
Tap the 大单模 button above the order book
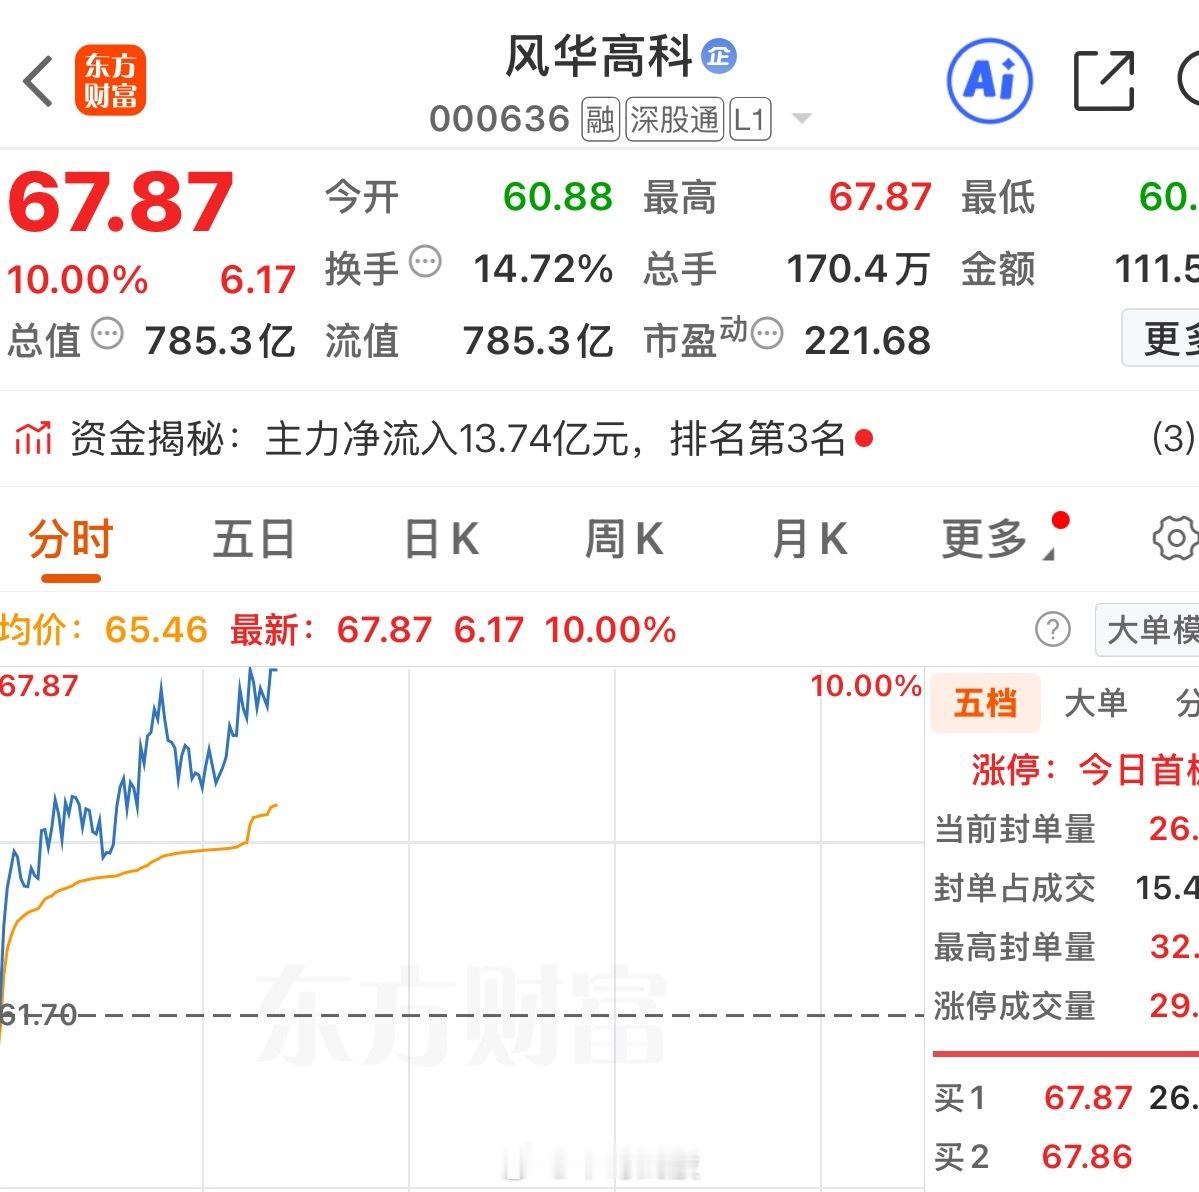click(x=1148, y=630)
